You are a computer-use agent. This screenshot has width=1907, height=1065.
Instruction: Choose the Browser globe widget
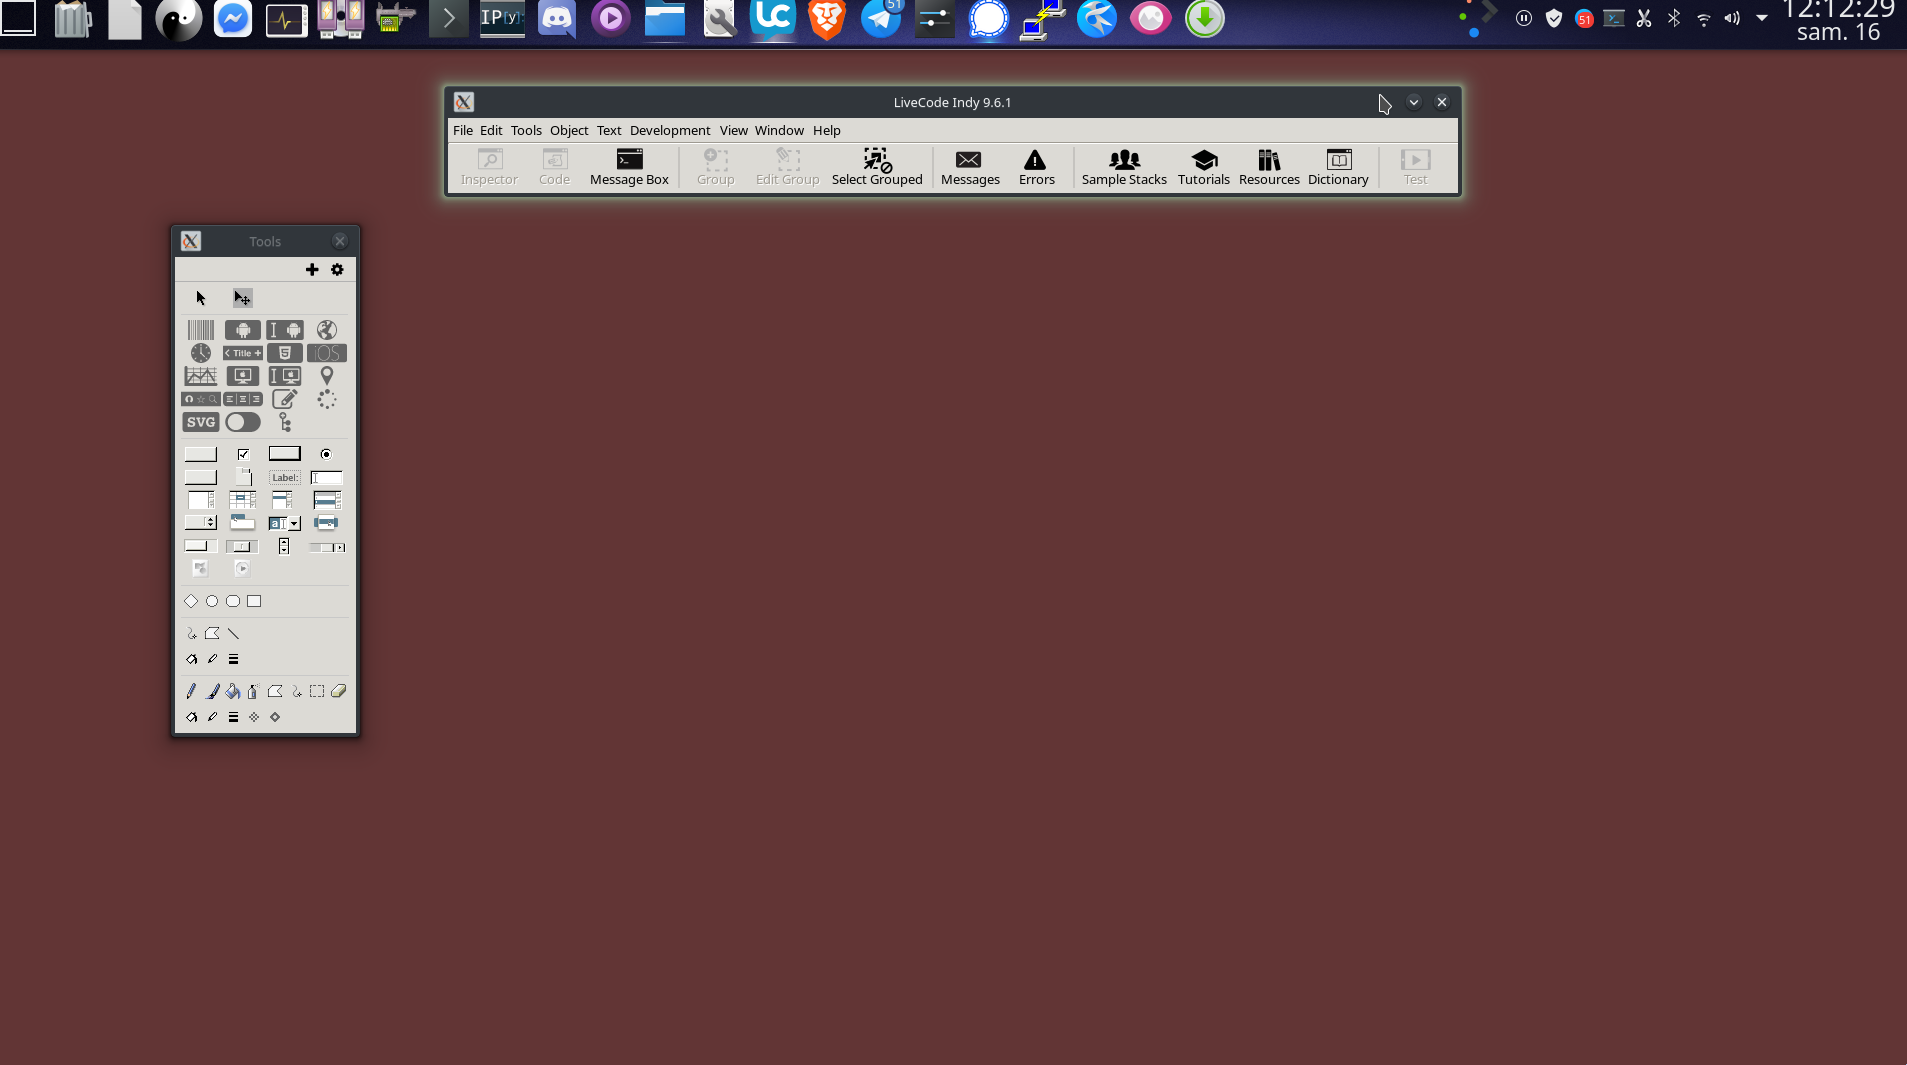[327, 330]
